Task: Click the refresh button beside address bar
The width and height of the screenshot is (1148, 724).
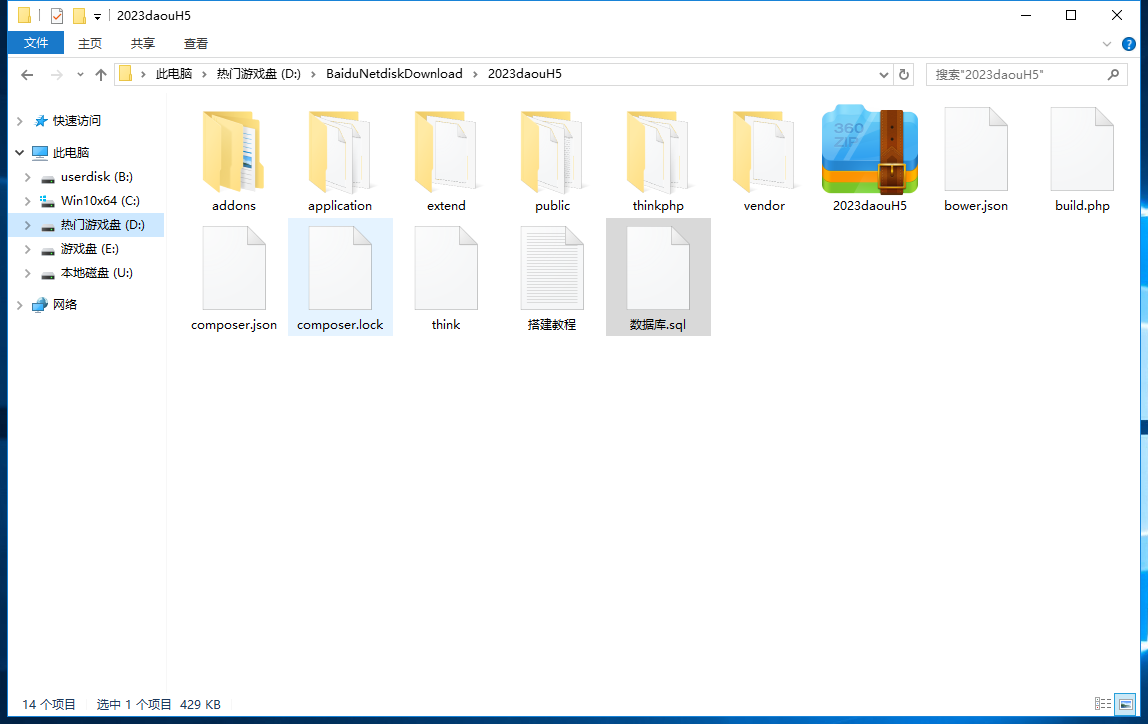Action: point(904,74)
